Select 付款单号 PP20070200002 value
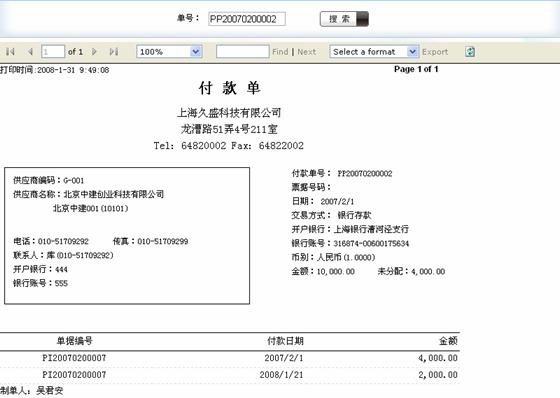 click(365, 174)
